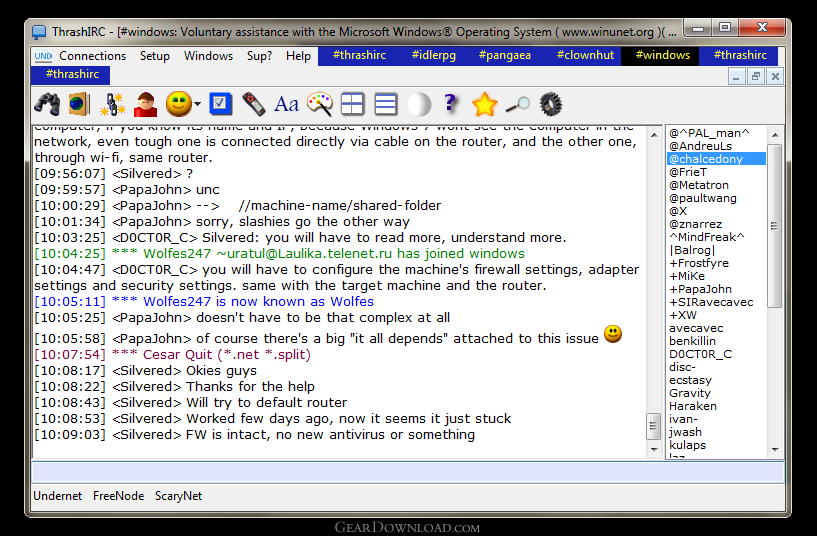The height and width of the screenshot is (536, 817).
Task: Click the chat scrollbar down arrow
Action: [x=654, y=450]
